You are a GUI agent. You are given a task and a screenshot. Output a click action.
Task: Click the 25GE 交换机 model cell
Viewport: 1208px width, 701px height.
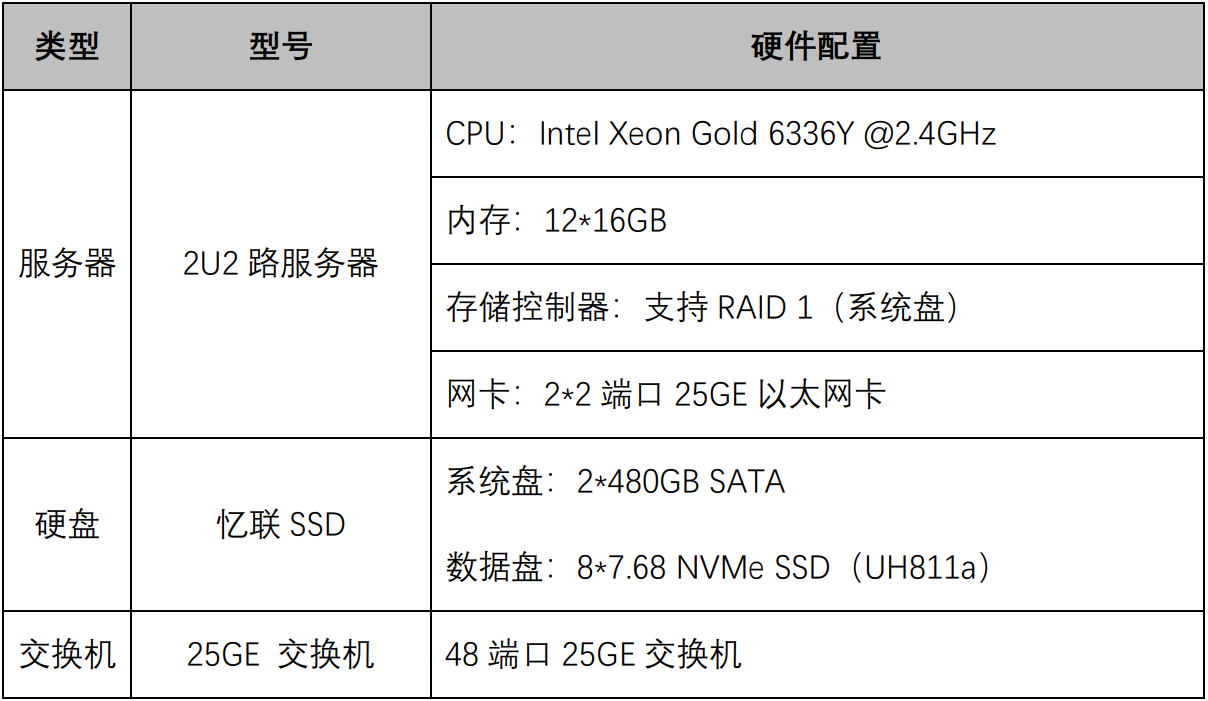coord(281,655)
